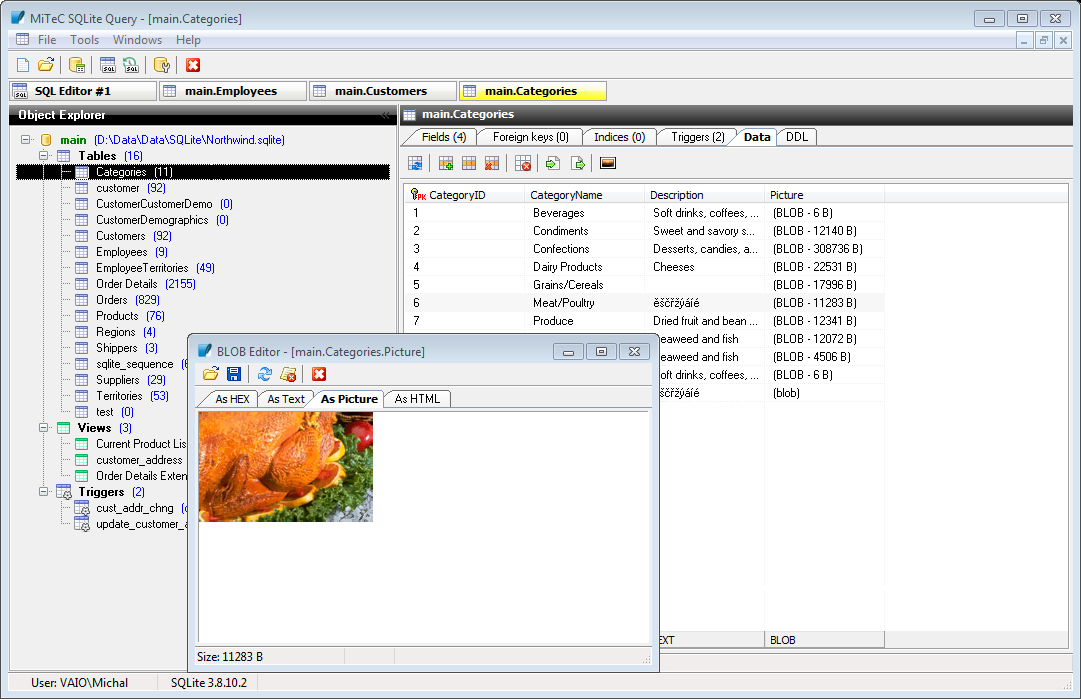Click the red X icon in main toolbar
This screenshot has width=1081, height=699.
coord(193,65)
